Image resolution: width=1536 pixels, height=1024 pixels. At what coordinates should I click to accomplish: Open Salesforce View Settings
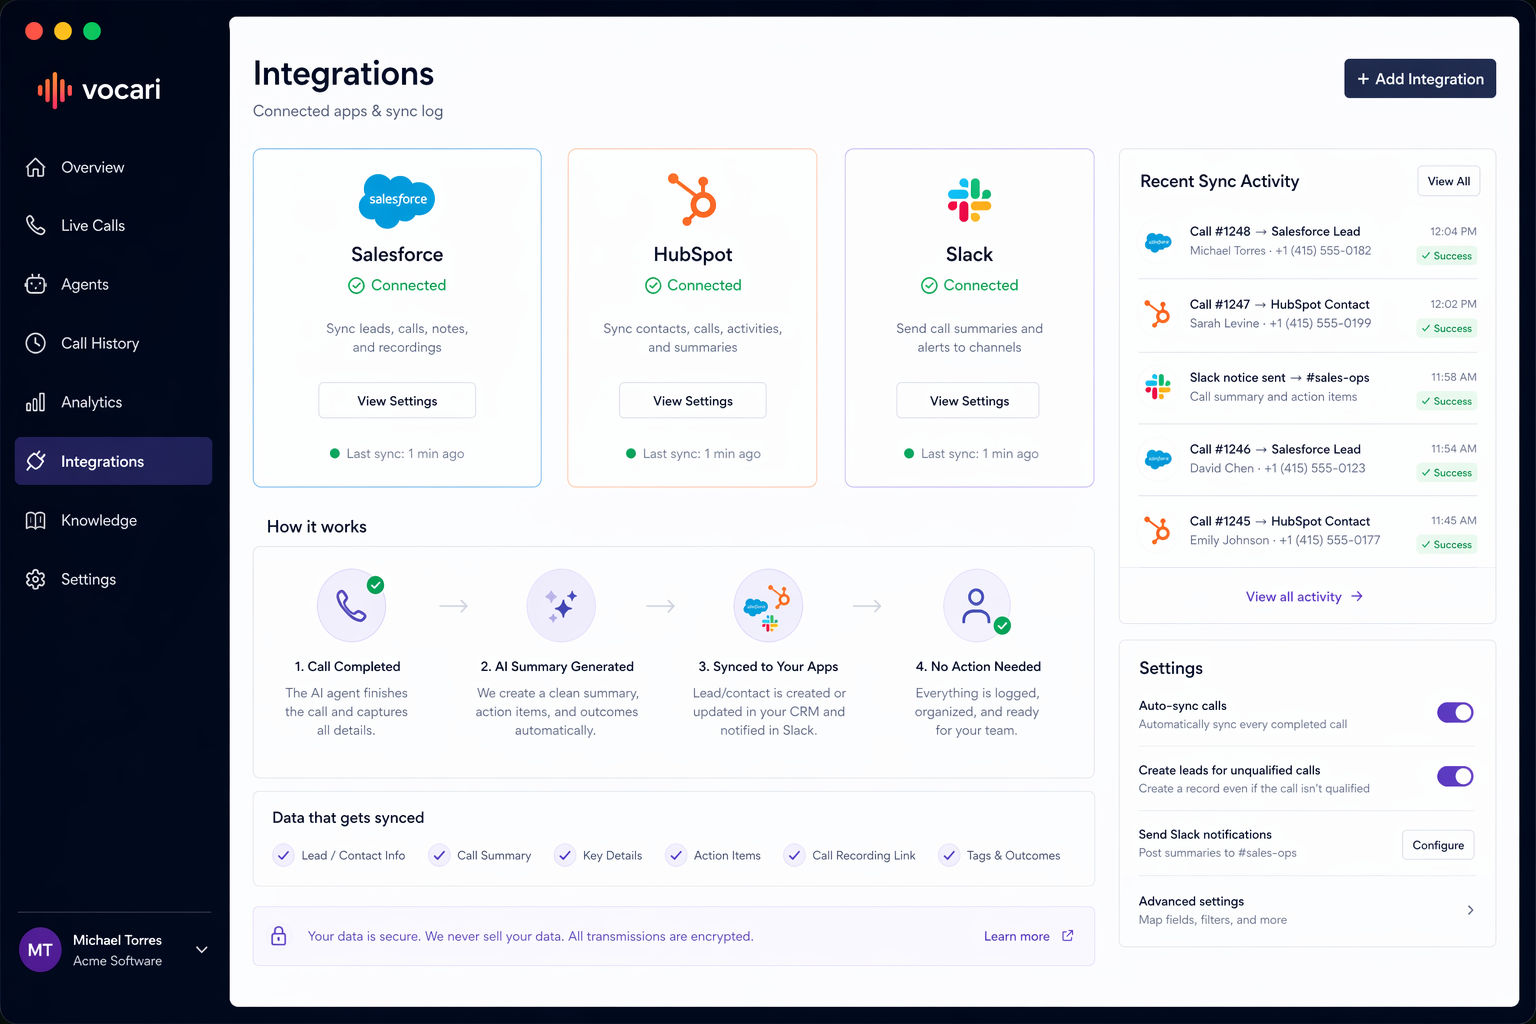click(x=397, y=401)
